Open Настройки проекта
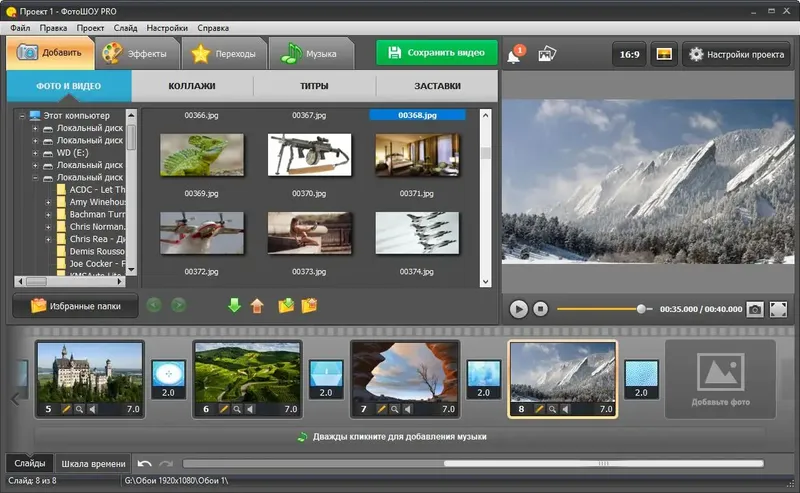This screenshot has width=800, height=493. tap(736, 54)
